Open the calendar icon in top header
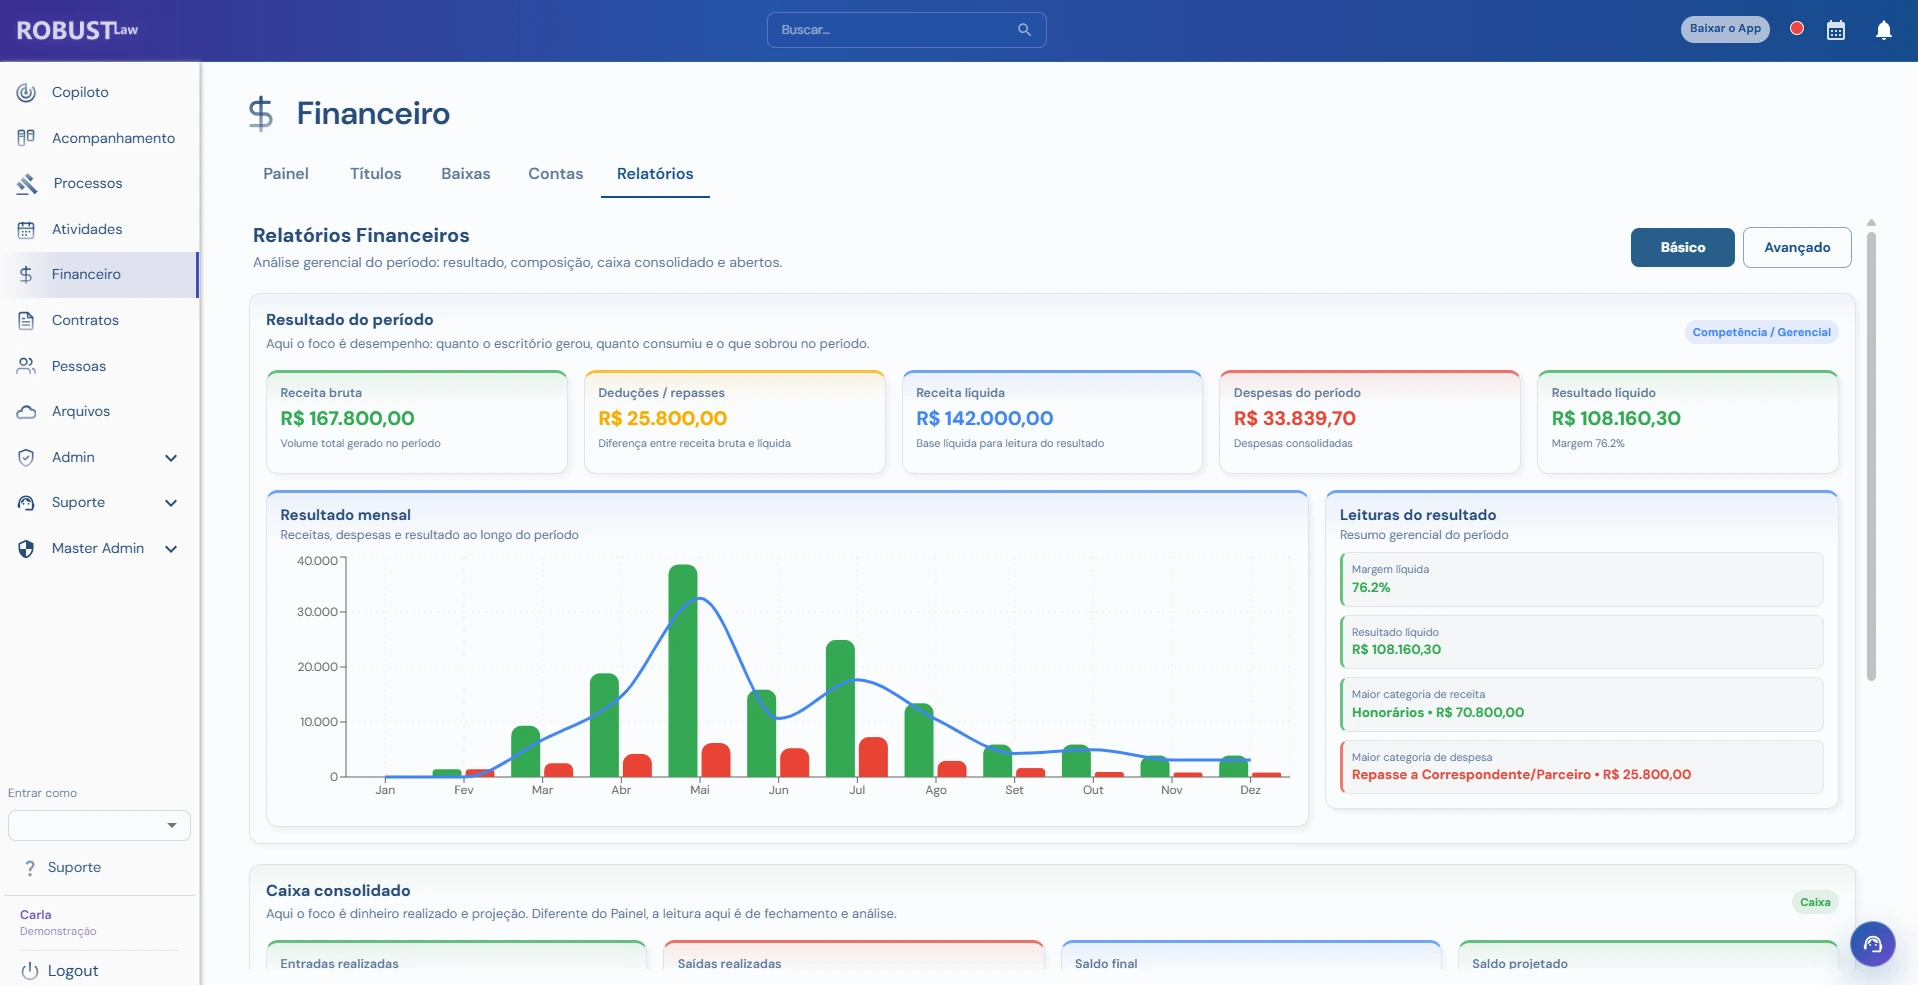 tap(1836, 30)
